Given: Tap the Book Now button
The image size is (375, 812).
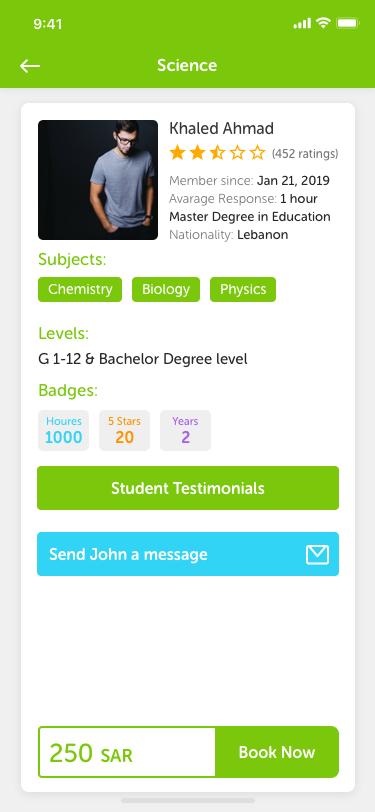Looking at the screenshot, I should pyautogui.click(x=277, y=752).
